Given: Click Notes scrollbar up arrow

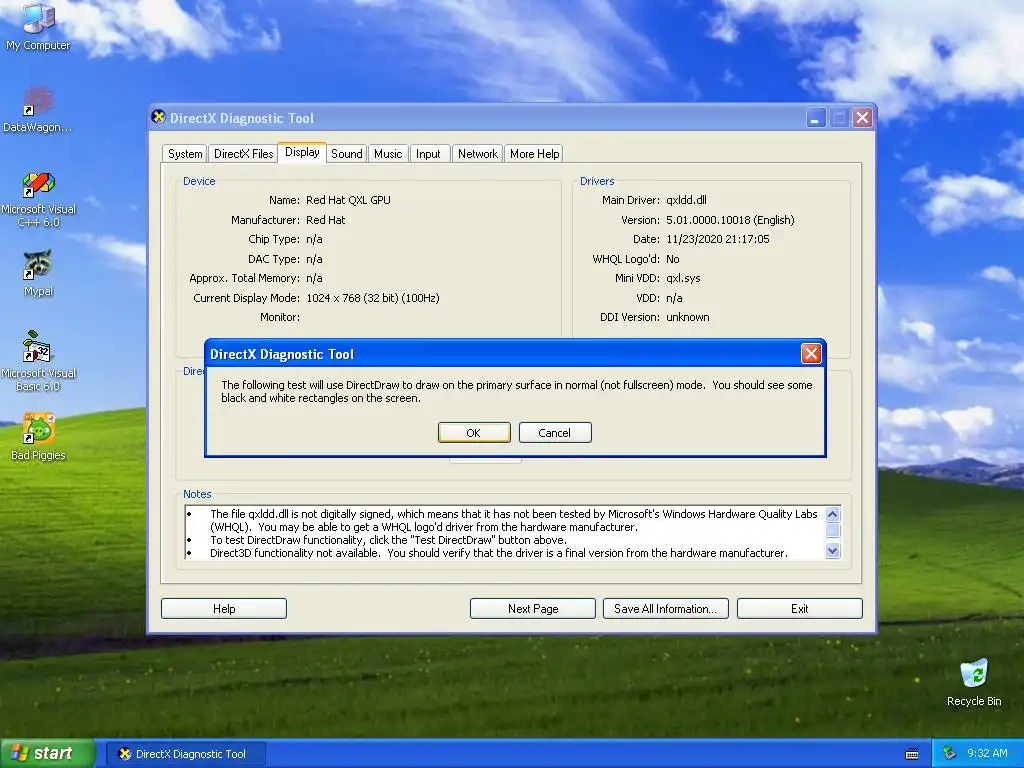Looking at the screenshot, I should pos(832,514).
